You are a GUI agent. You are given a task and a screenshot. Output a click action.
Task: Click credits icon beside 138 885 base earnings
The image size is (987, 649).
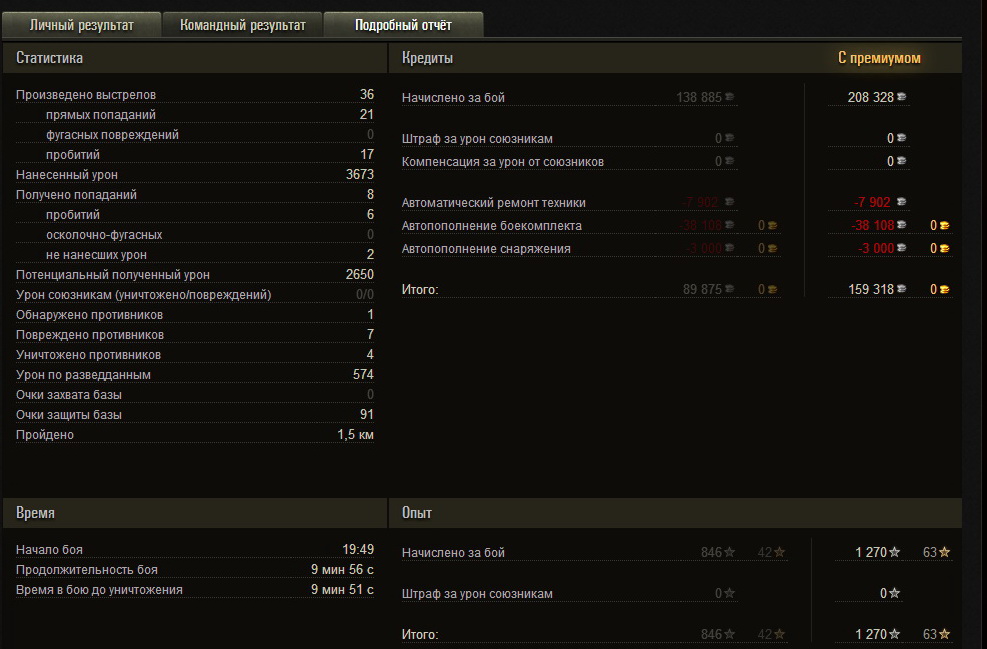coord(730,97)
